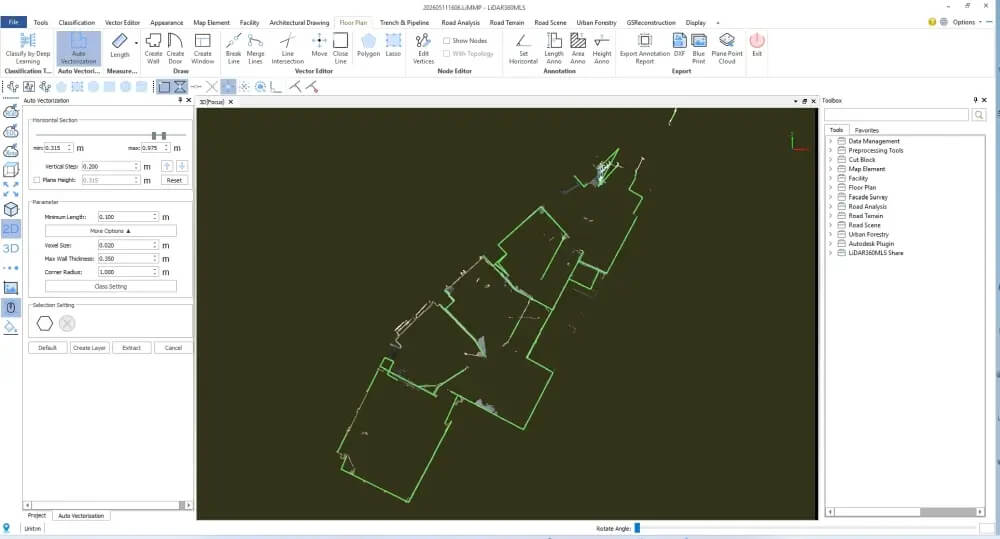Image resolution: width=1000 pixels, height=539 pixels.
Task: Expand the Urban Forestry toolbox node
Action: click(x=830, y=234)
